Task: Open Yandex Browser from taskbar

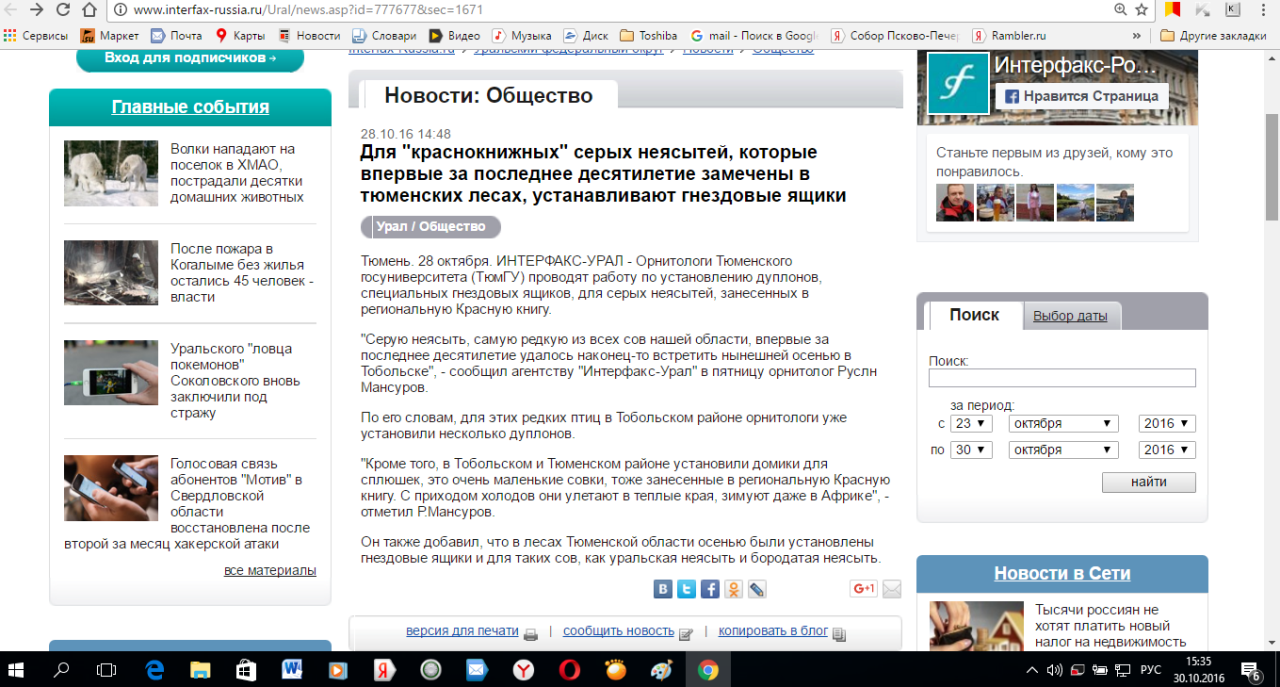Action: [523, 669]
